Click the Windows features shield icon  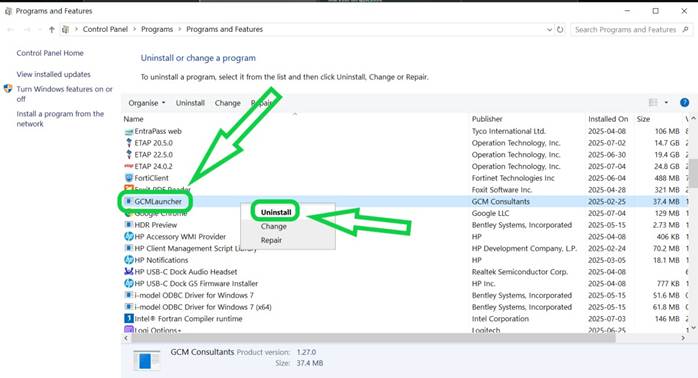click(8, 89)
